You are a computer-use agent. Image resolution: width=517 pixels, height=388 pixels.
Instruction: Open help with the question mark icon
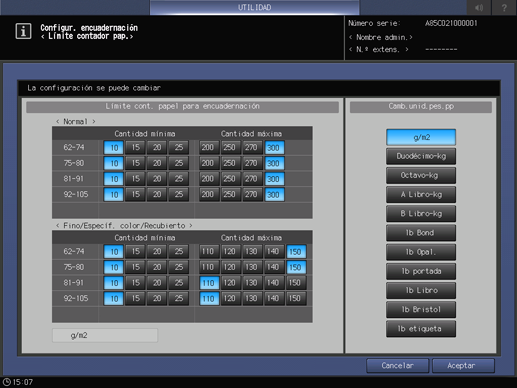(504, 7)
